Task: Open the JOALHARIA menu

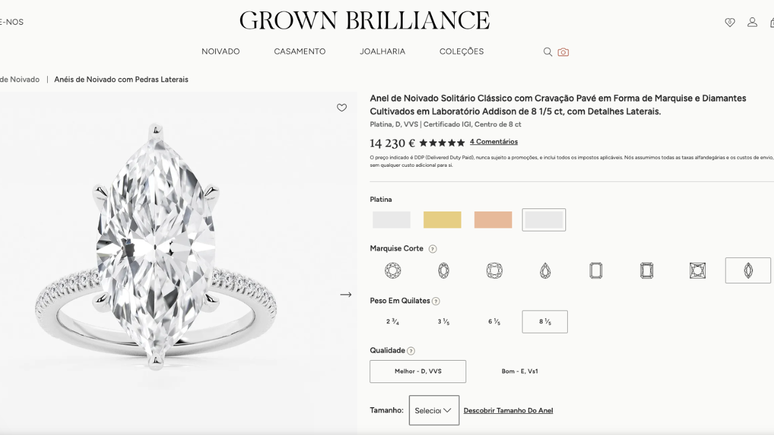Action: [x=383, y=51]
